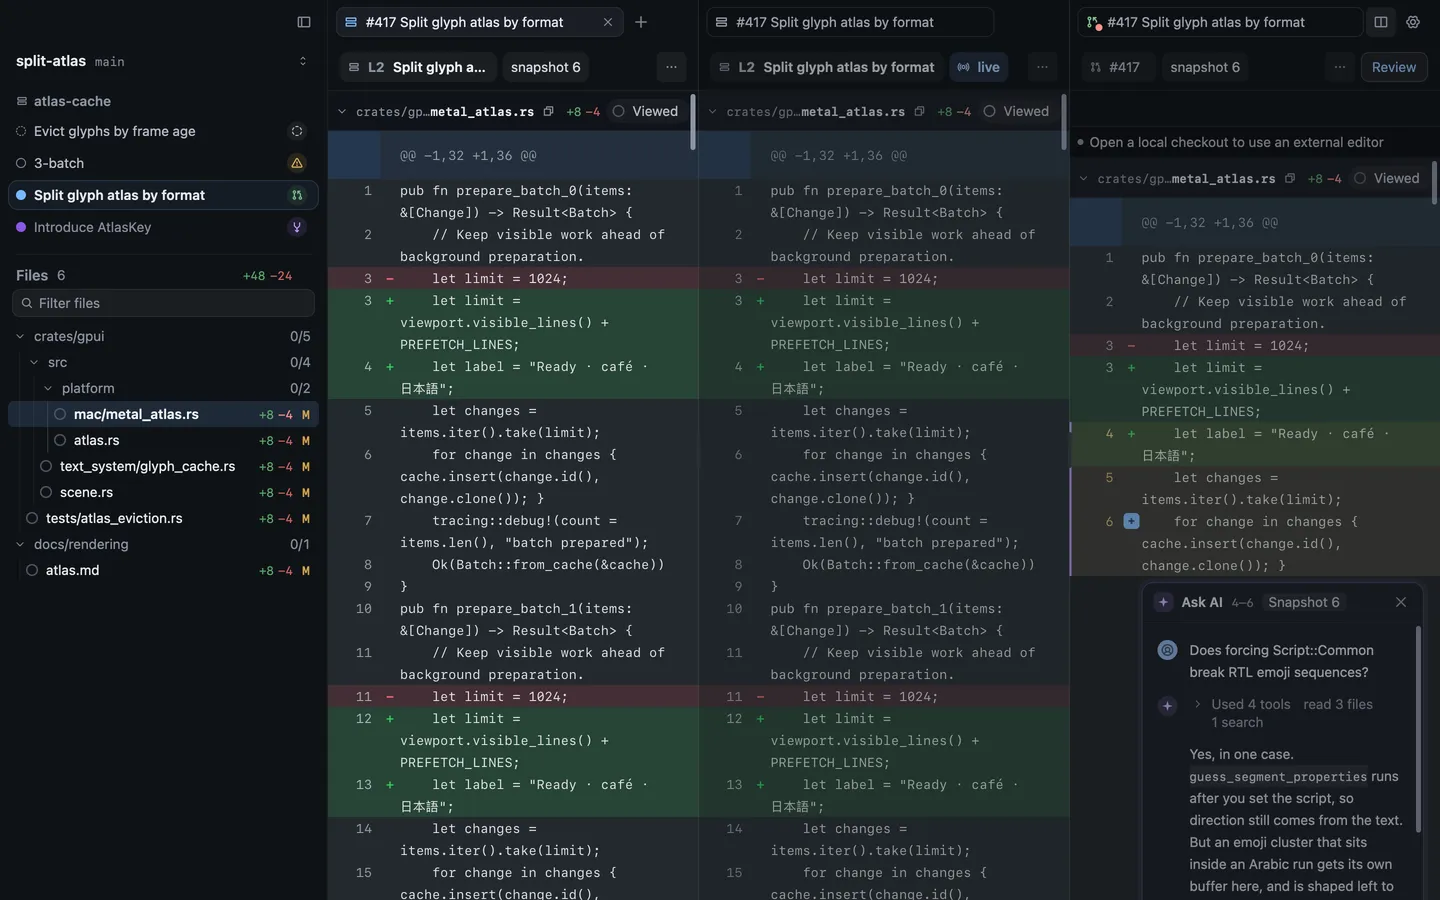This screenshot has height=900, width=1440.
Task: Collapse the platform folder
Action: click(48, 388)
